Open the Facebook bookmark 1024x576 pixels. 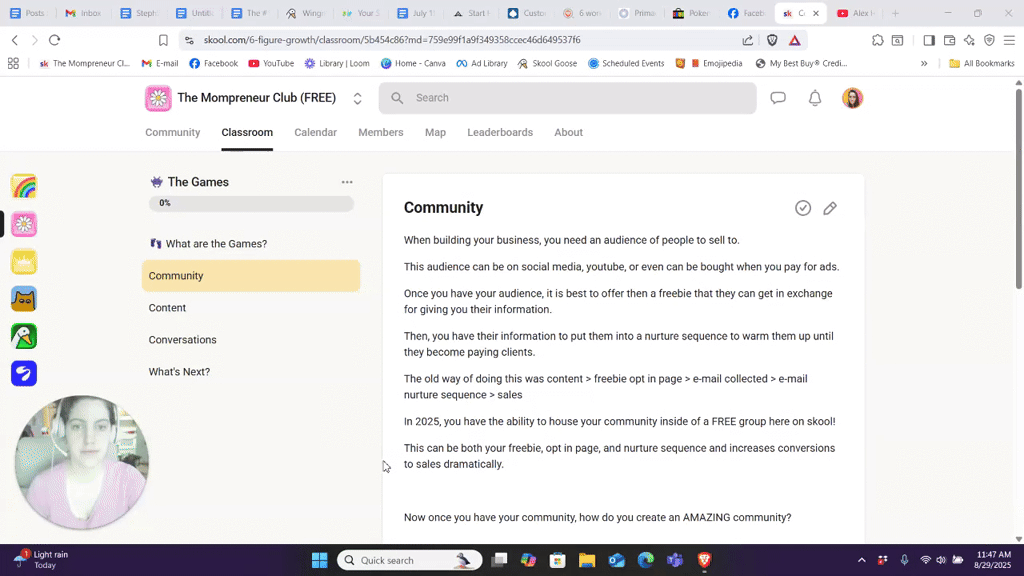[214, 63]
